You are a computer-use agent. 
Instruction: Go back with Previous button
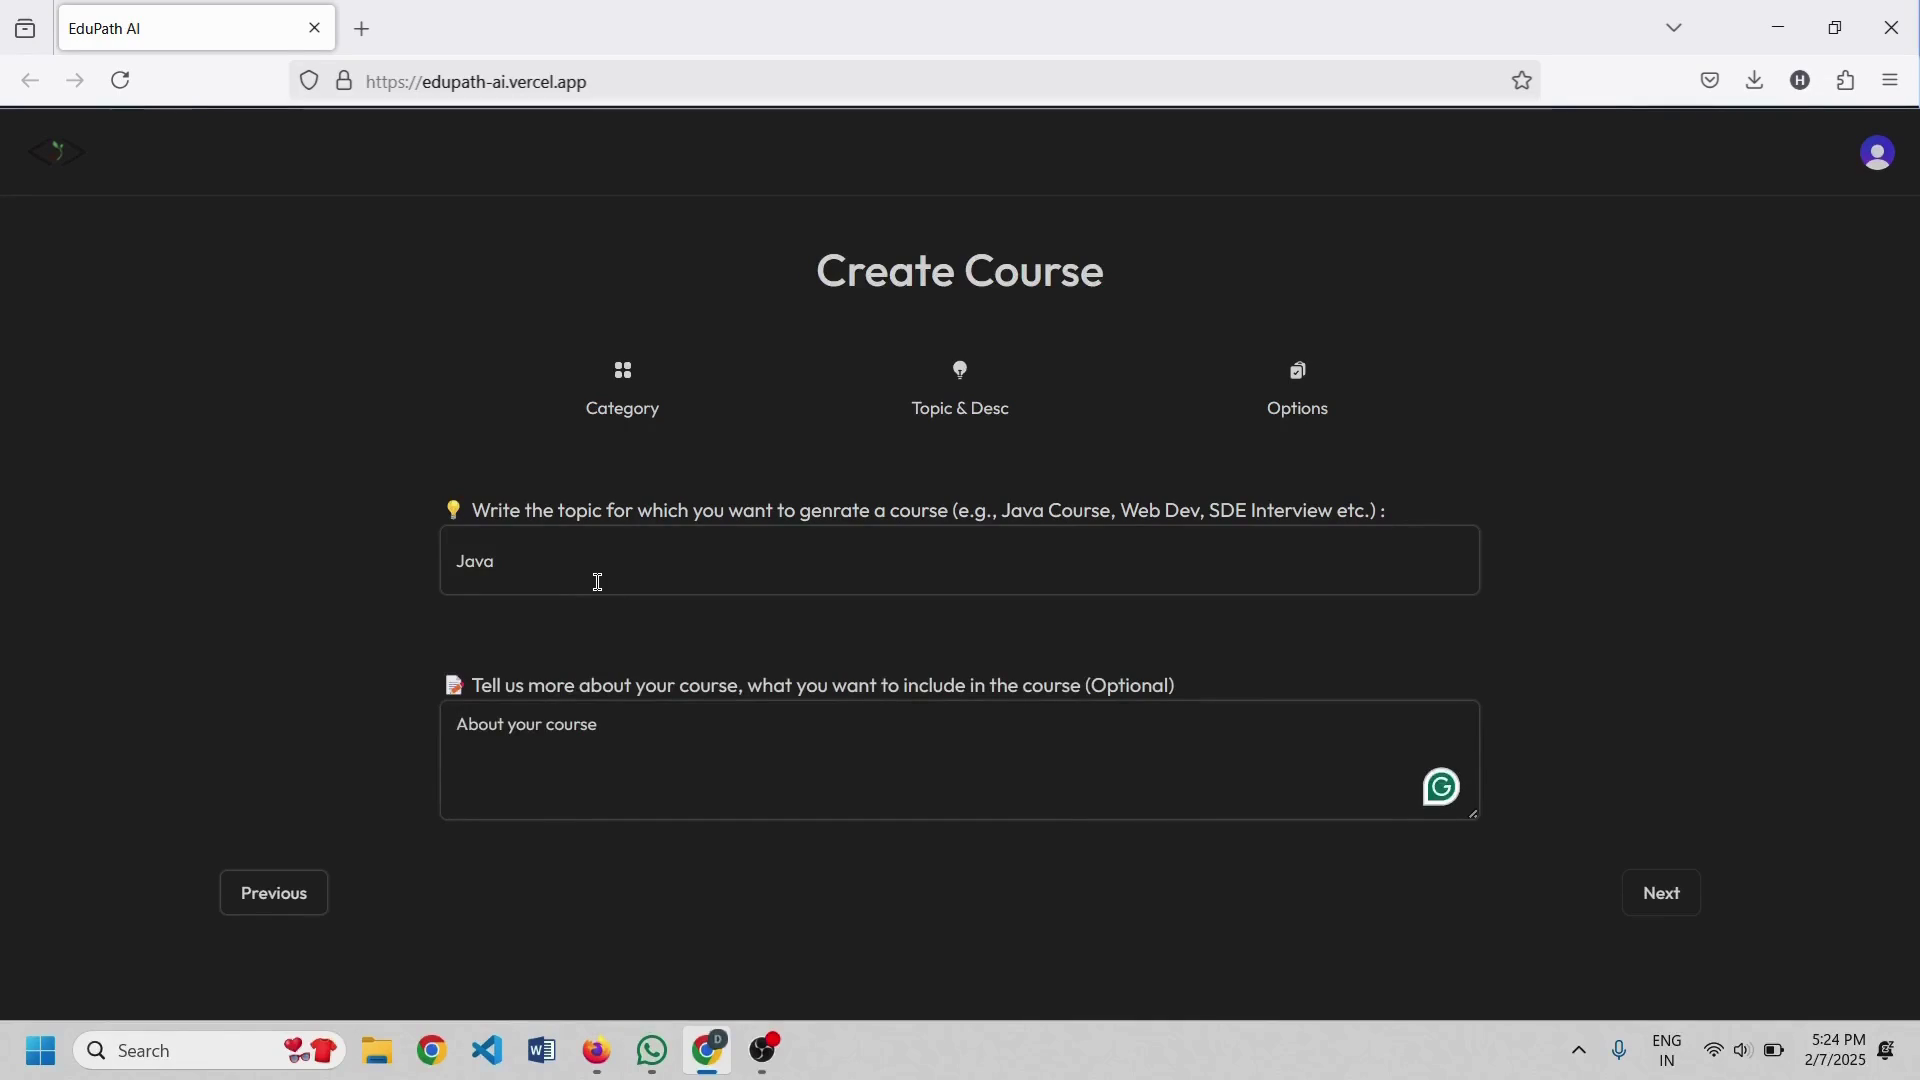click(x=274, y=893)
